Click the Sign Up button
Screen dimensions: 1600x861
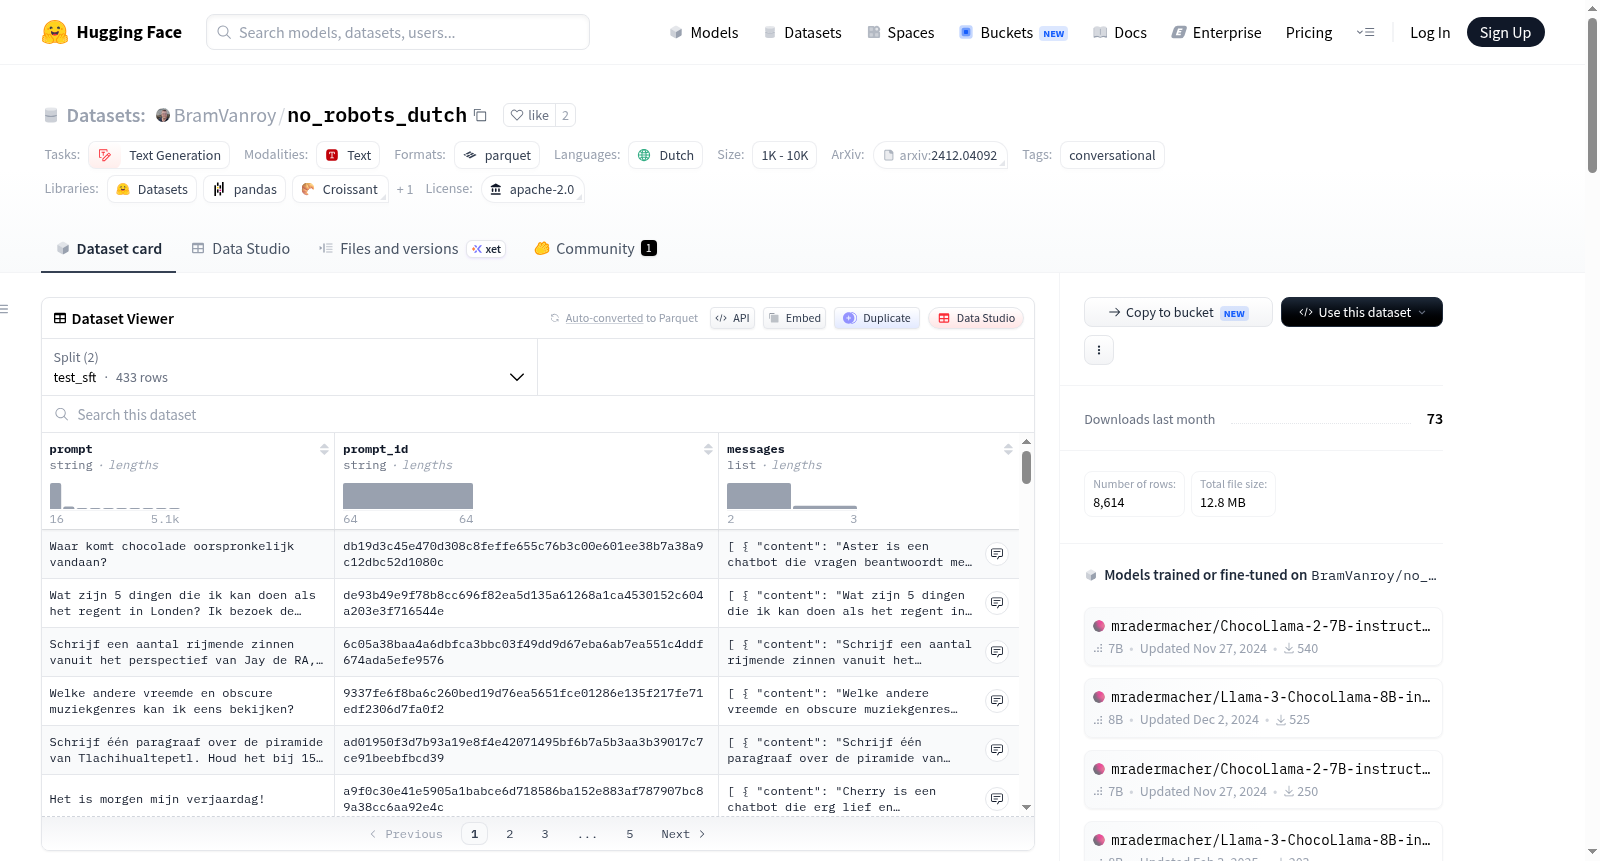coord(1505,32)
